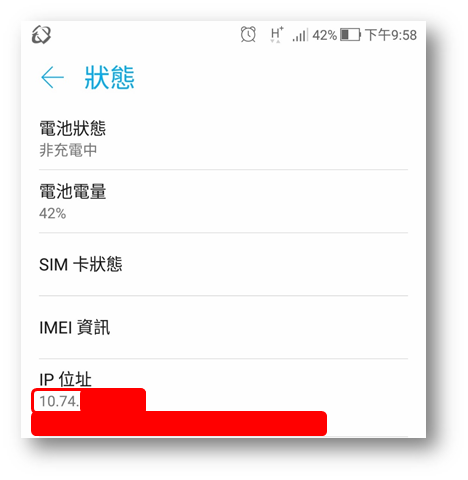Select the IP 位址 label
This screenshot has height=480, width=468.
(65, 379)
